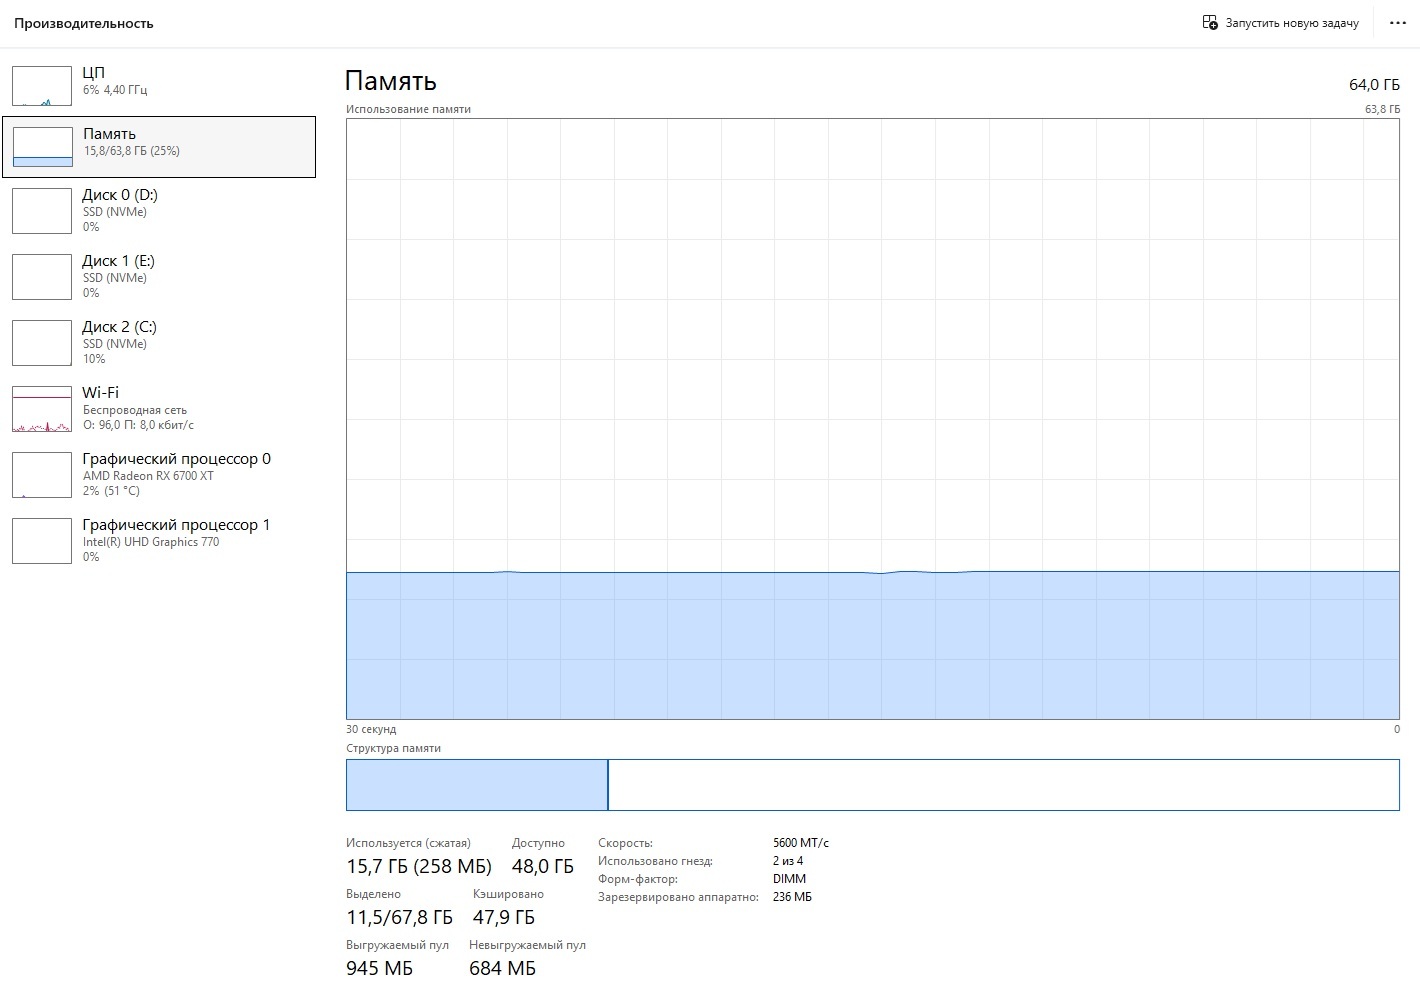Open the Диск 0 (D:) performance entry

tap(159, 210)
